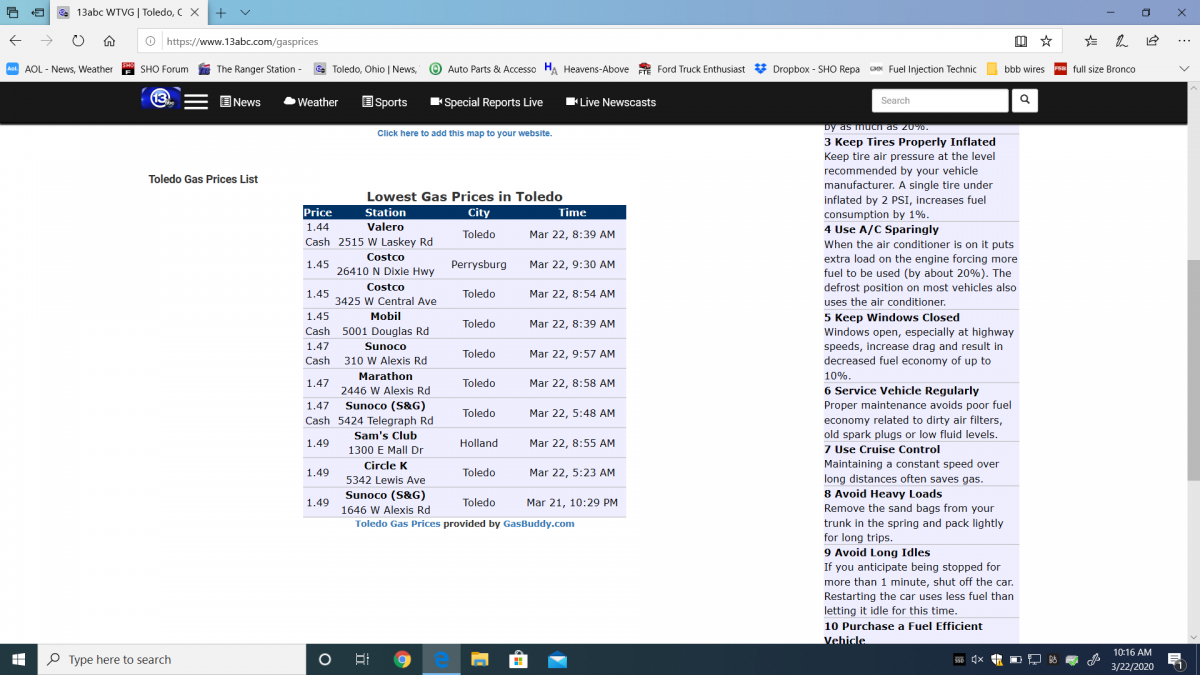This screenshot has height=675, width=1200.
Task: Select Sports in the site navigation
Action: (384, 102)
